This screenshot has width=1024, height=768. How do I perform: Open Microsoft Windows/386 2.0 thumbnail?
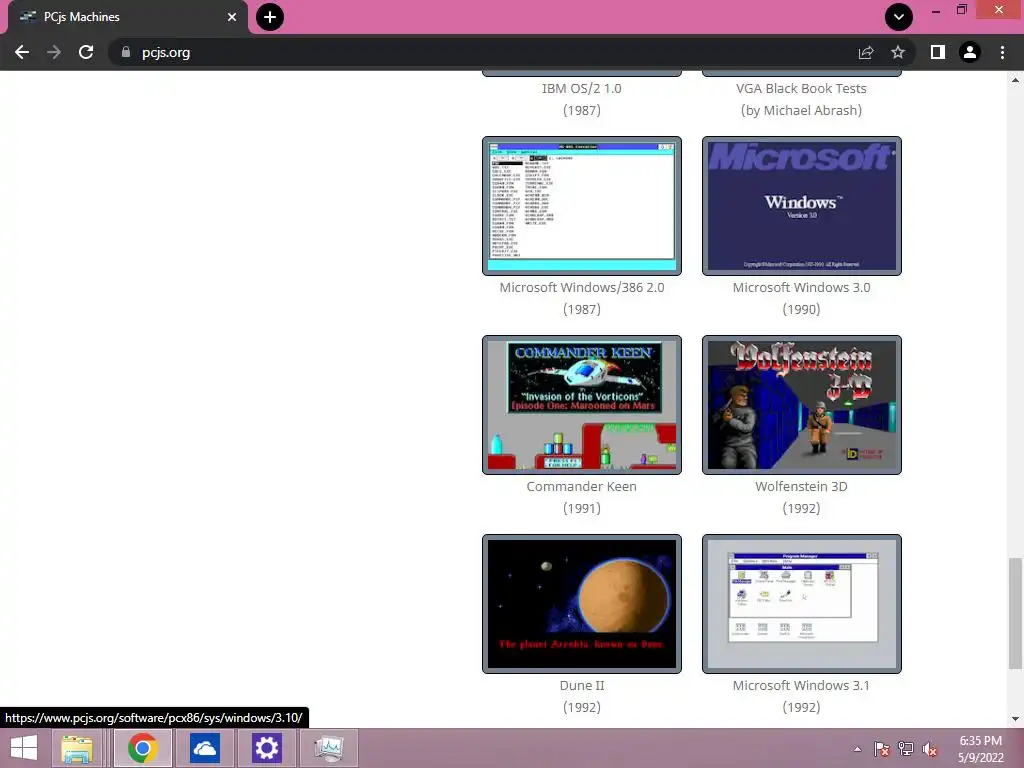coord(582,206)
